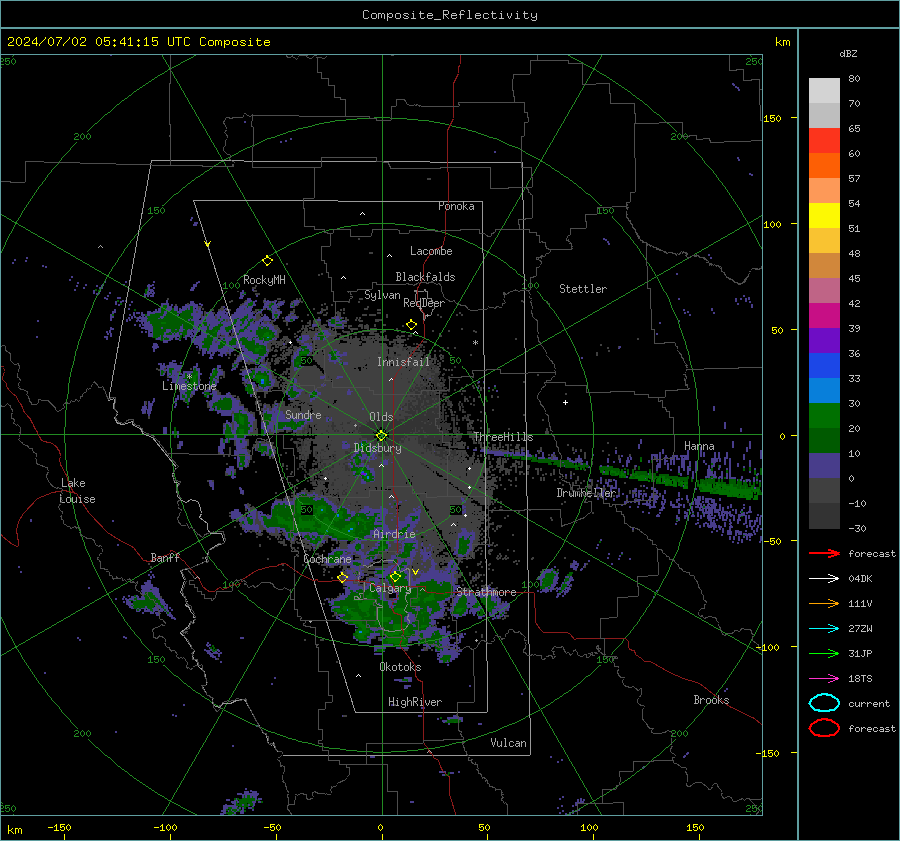Click the yellow radar-site diamond at Olds
Viewport: 900px width, 841px height.
point(381,436)
